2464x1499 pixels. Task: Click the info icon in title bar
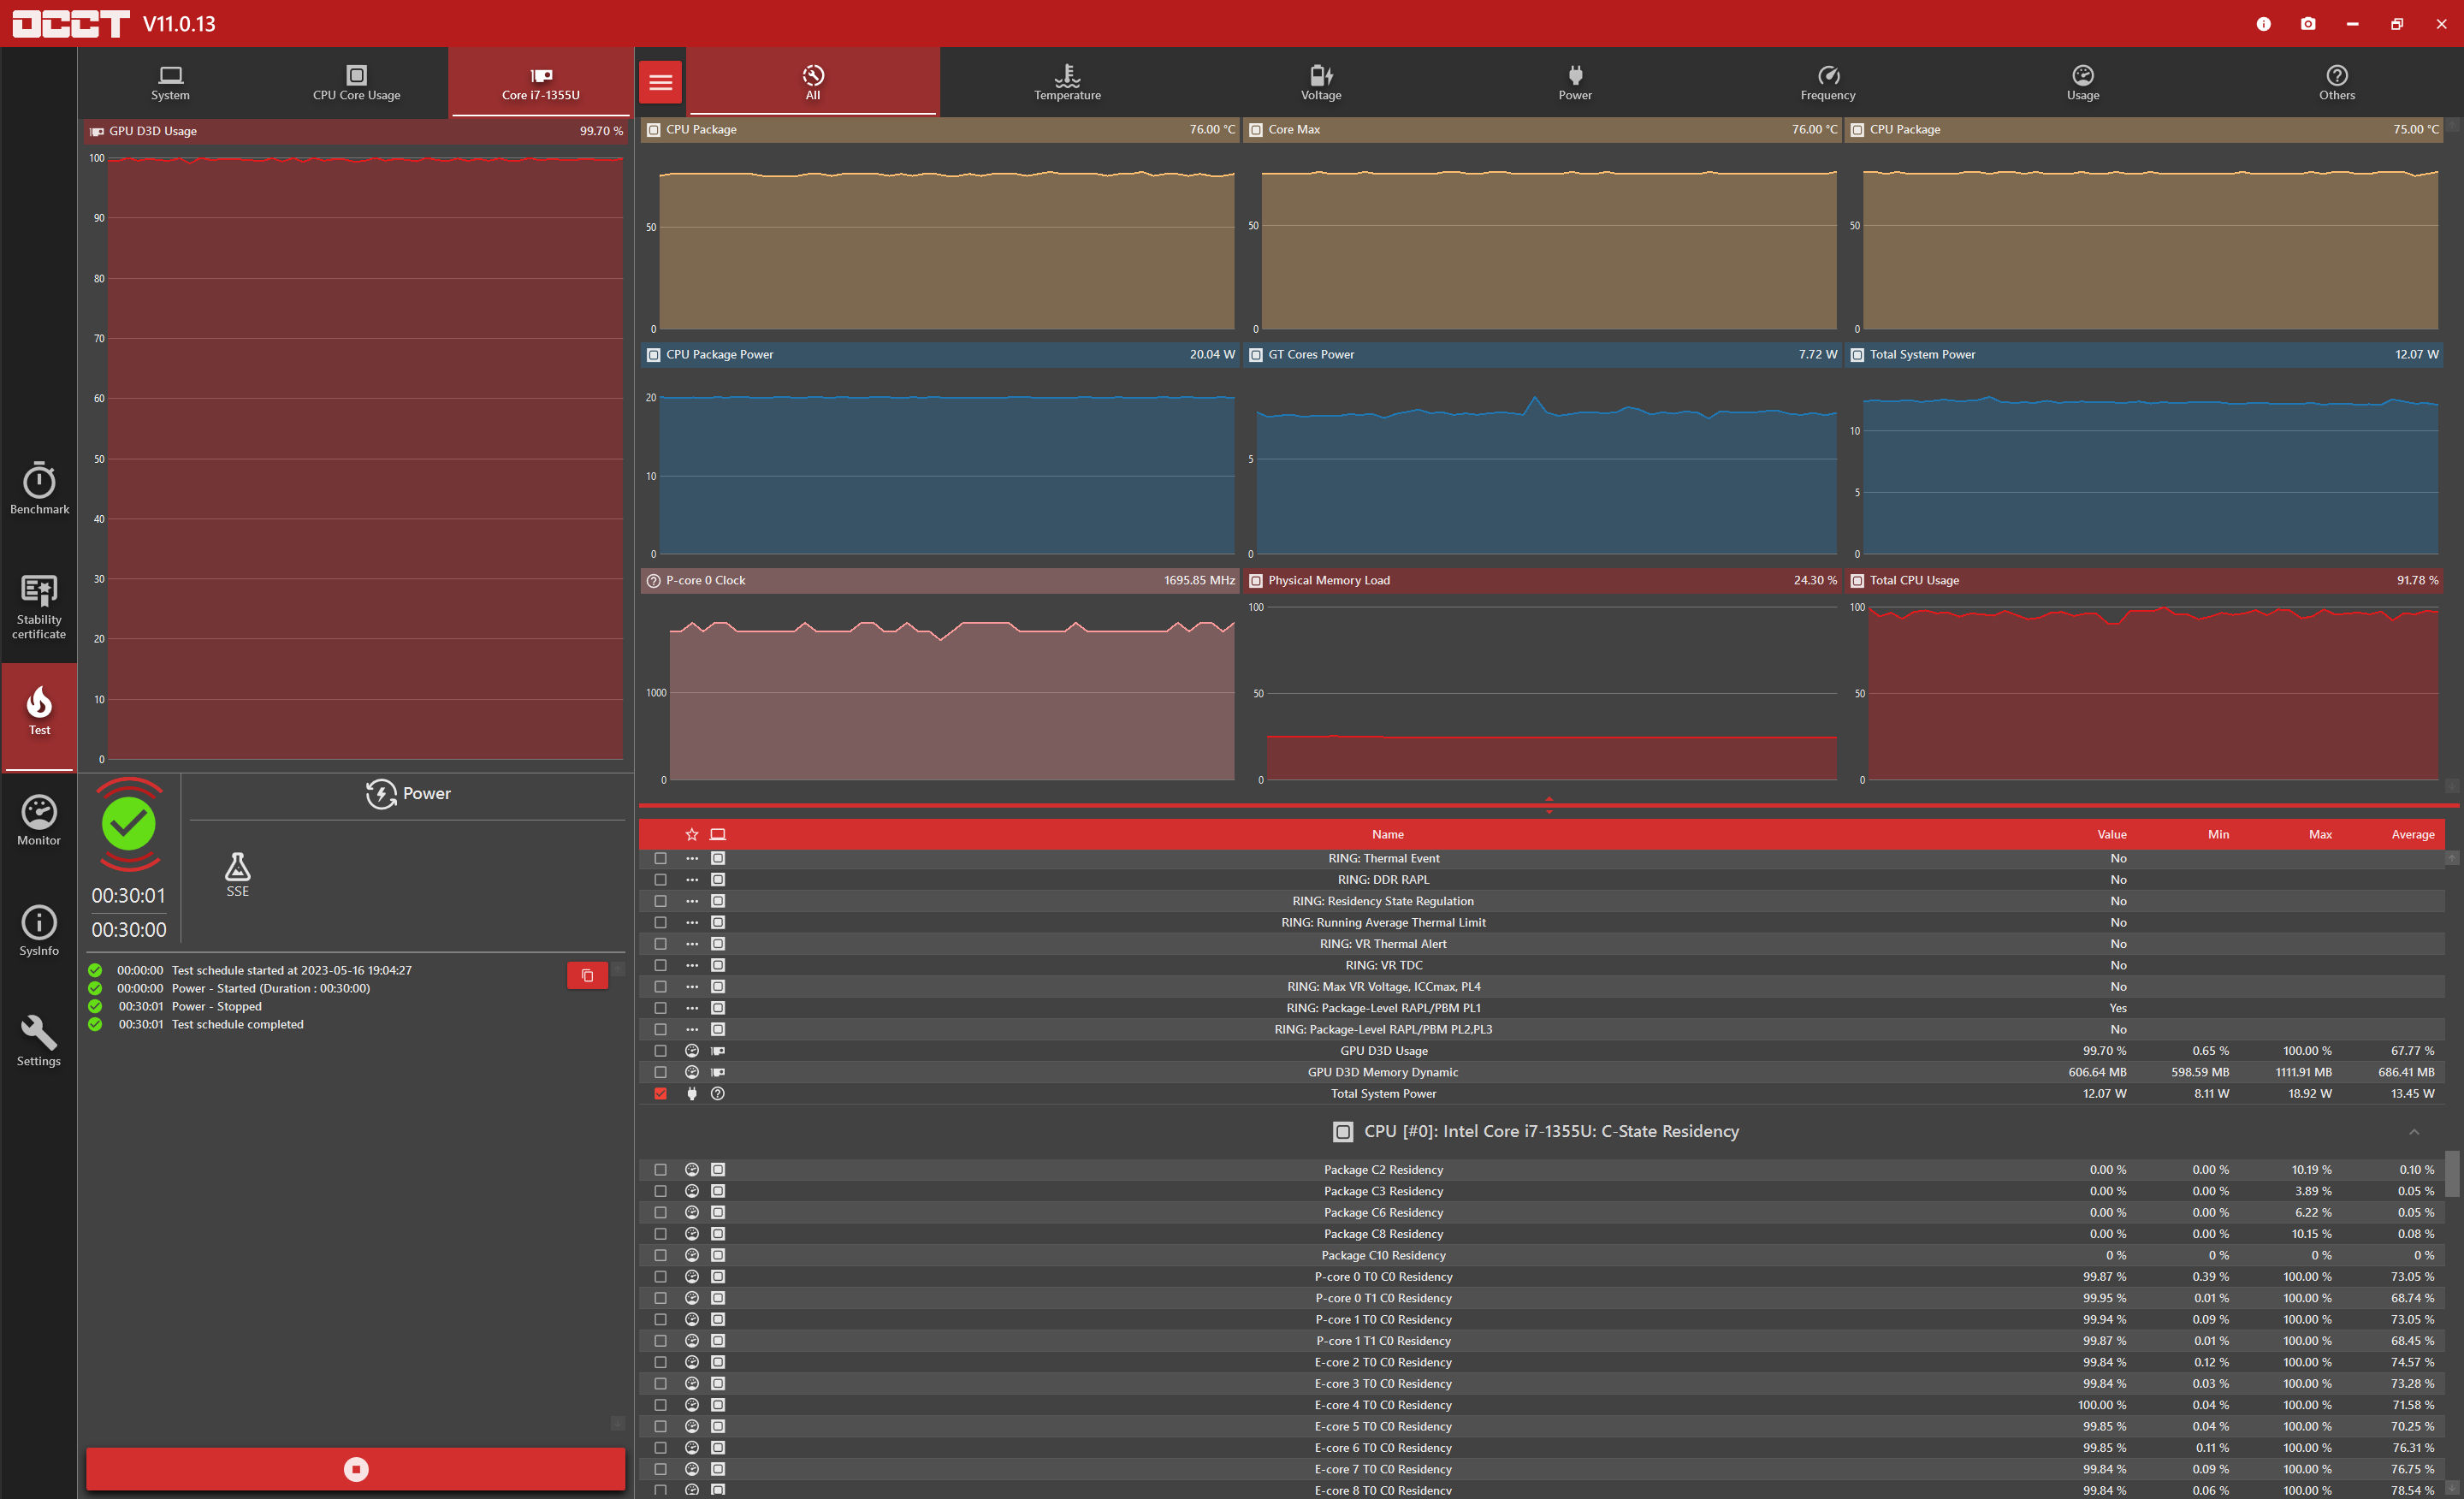click(x=2263, y=24)
